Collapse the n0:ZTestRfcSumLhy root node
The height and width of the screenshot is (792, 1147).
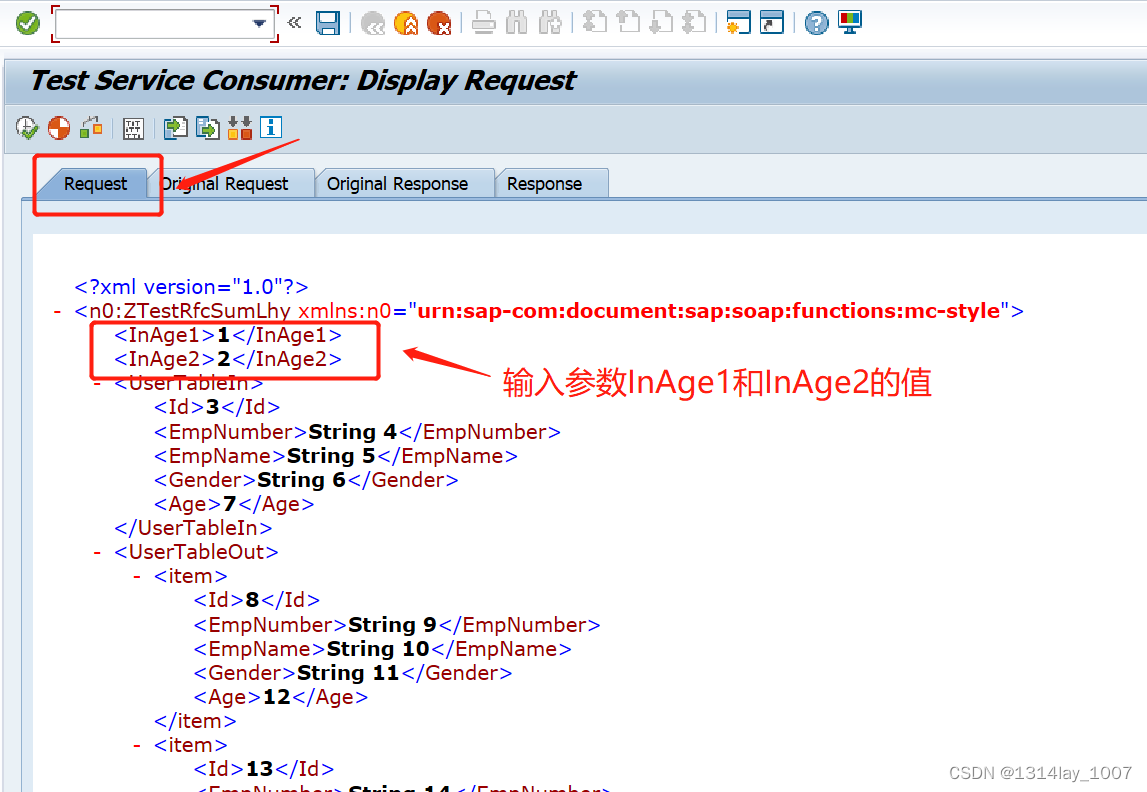click(x=57, y=312)
